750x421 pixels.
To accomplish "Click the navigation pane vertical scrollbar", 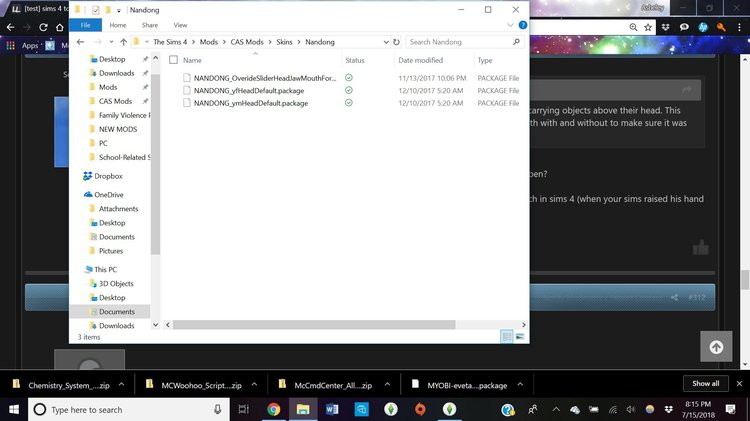I will [155, 165].
